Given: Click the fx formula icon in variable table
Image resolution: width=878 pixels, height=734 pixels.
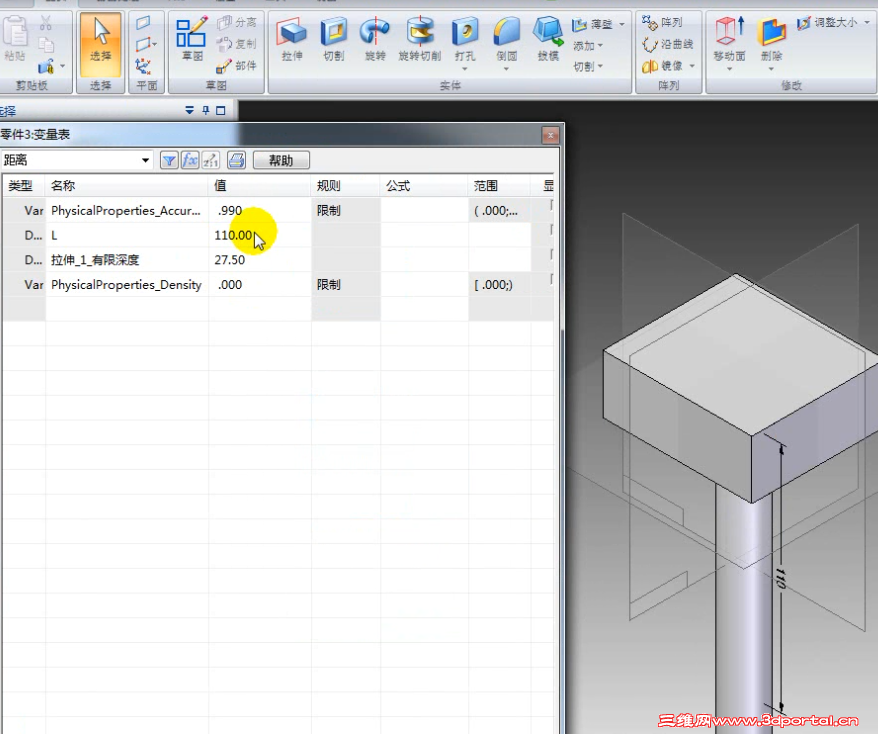Looking at the screenshot, I should pyautogui.click(x=190, y=161).
